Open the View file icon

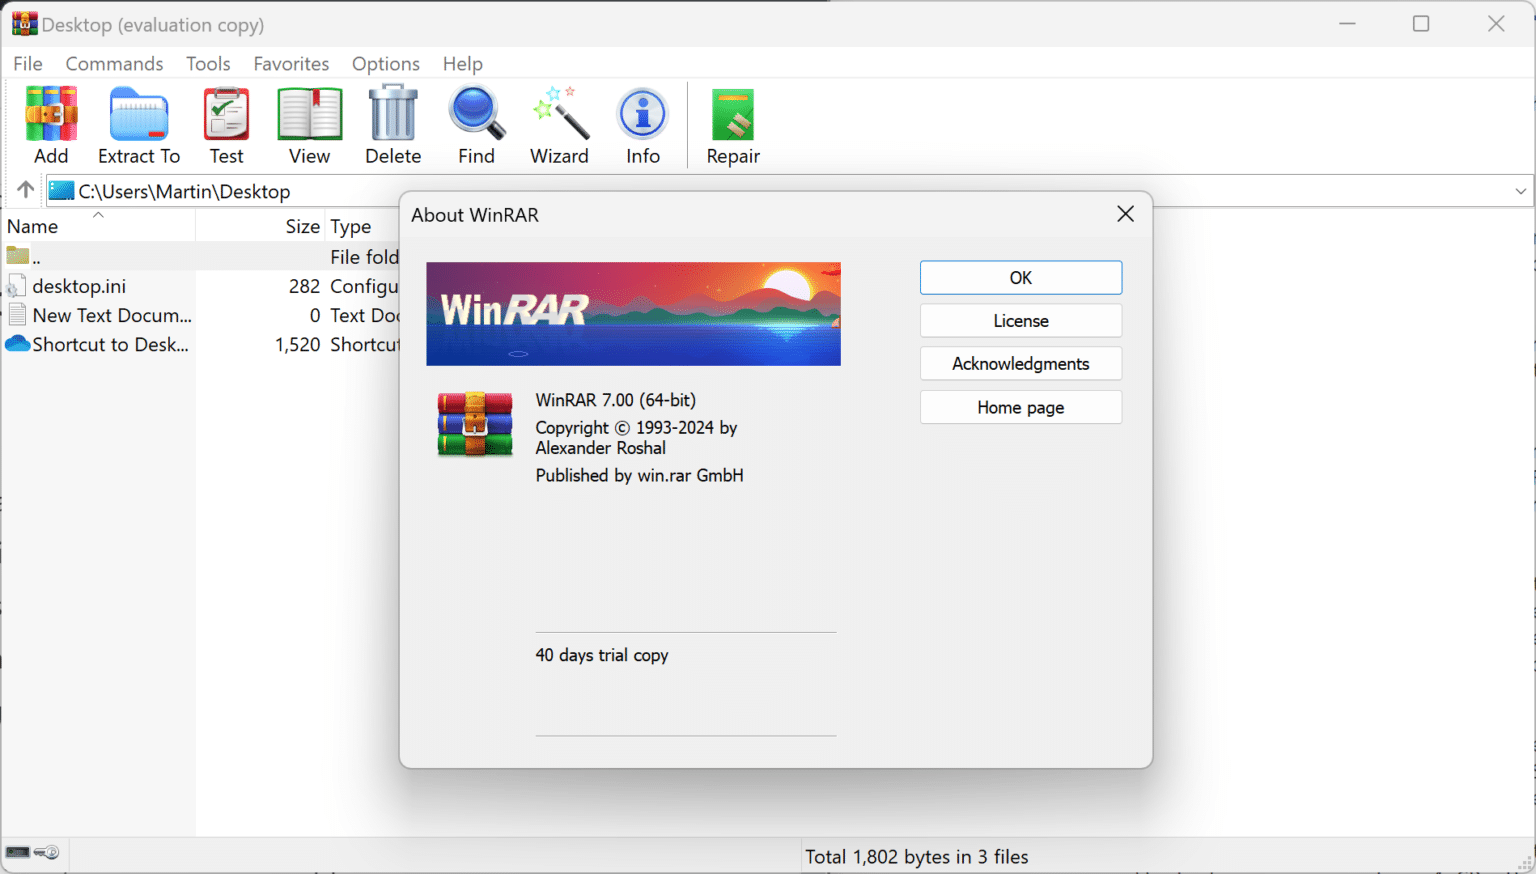point(308,120)
